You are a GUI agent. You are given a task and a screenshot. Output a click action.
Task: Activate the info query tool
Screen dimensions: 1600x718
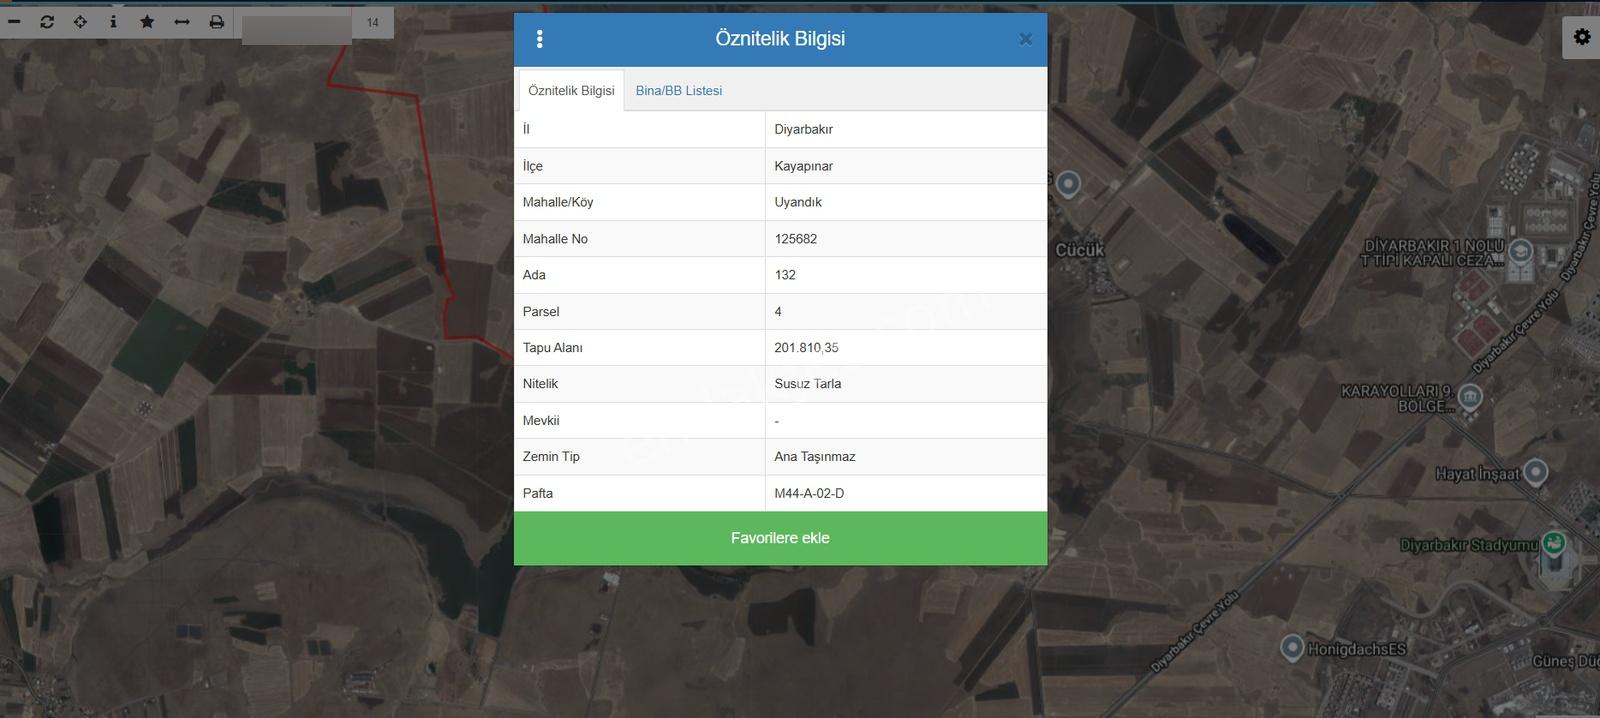coord(113,21)
